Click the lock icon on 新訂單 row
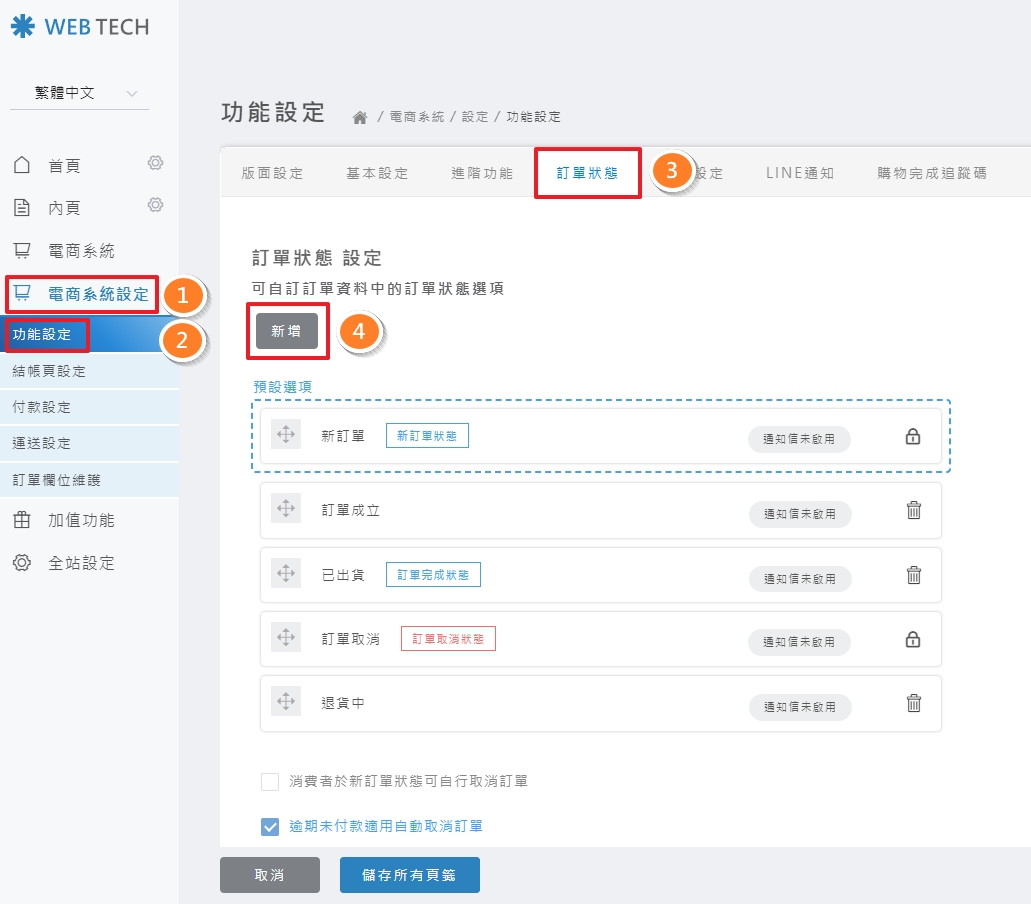 tap(913, 437)
